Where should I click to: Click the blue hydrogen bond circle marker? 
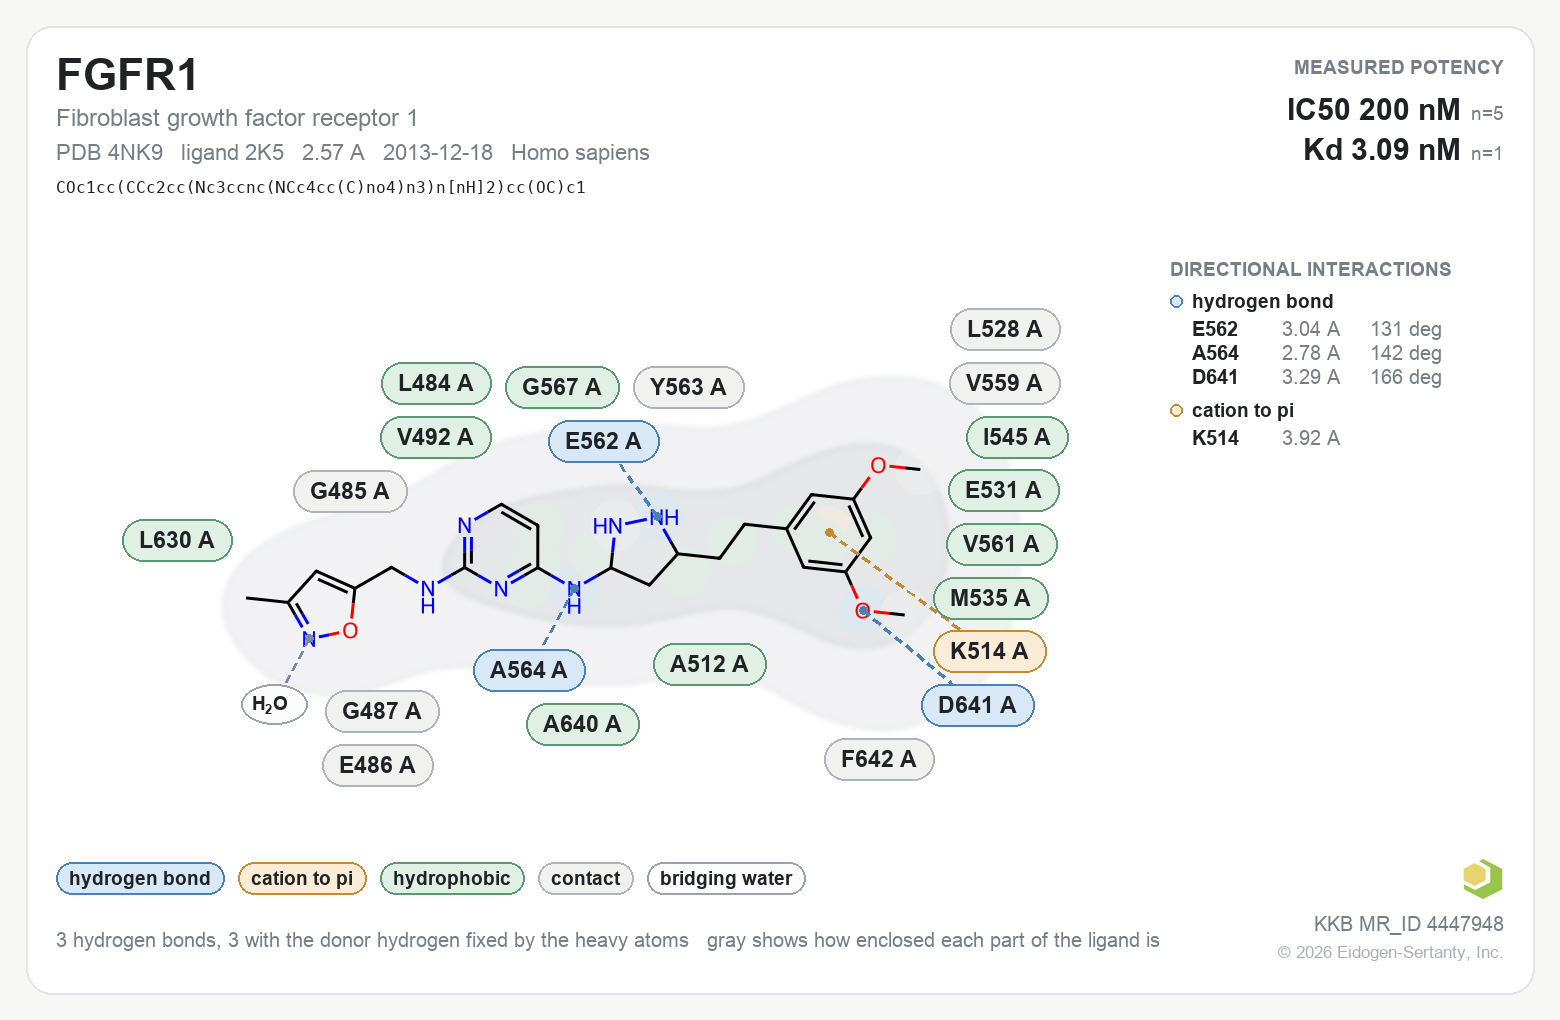(x=1176, y=302)
